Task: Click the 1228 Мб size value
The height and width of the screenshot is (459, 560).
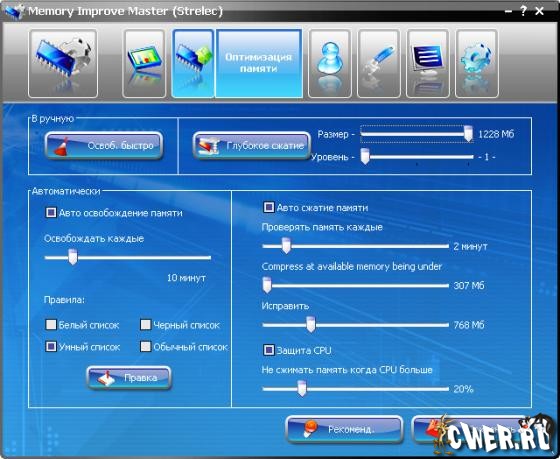Action: click(496, 134)
